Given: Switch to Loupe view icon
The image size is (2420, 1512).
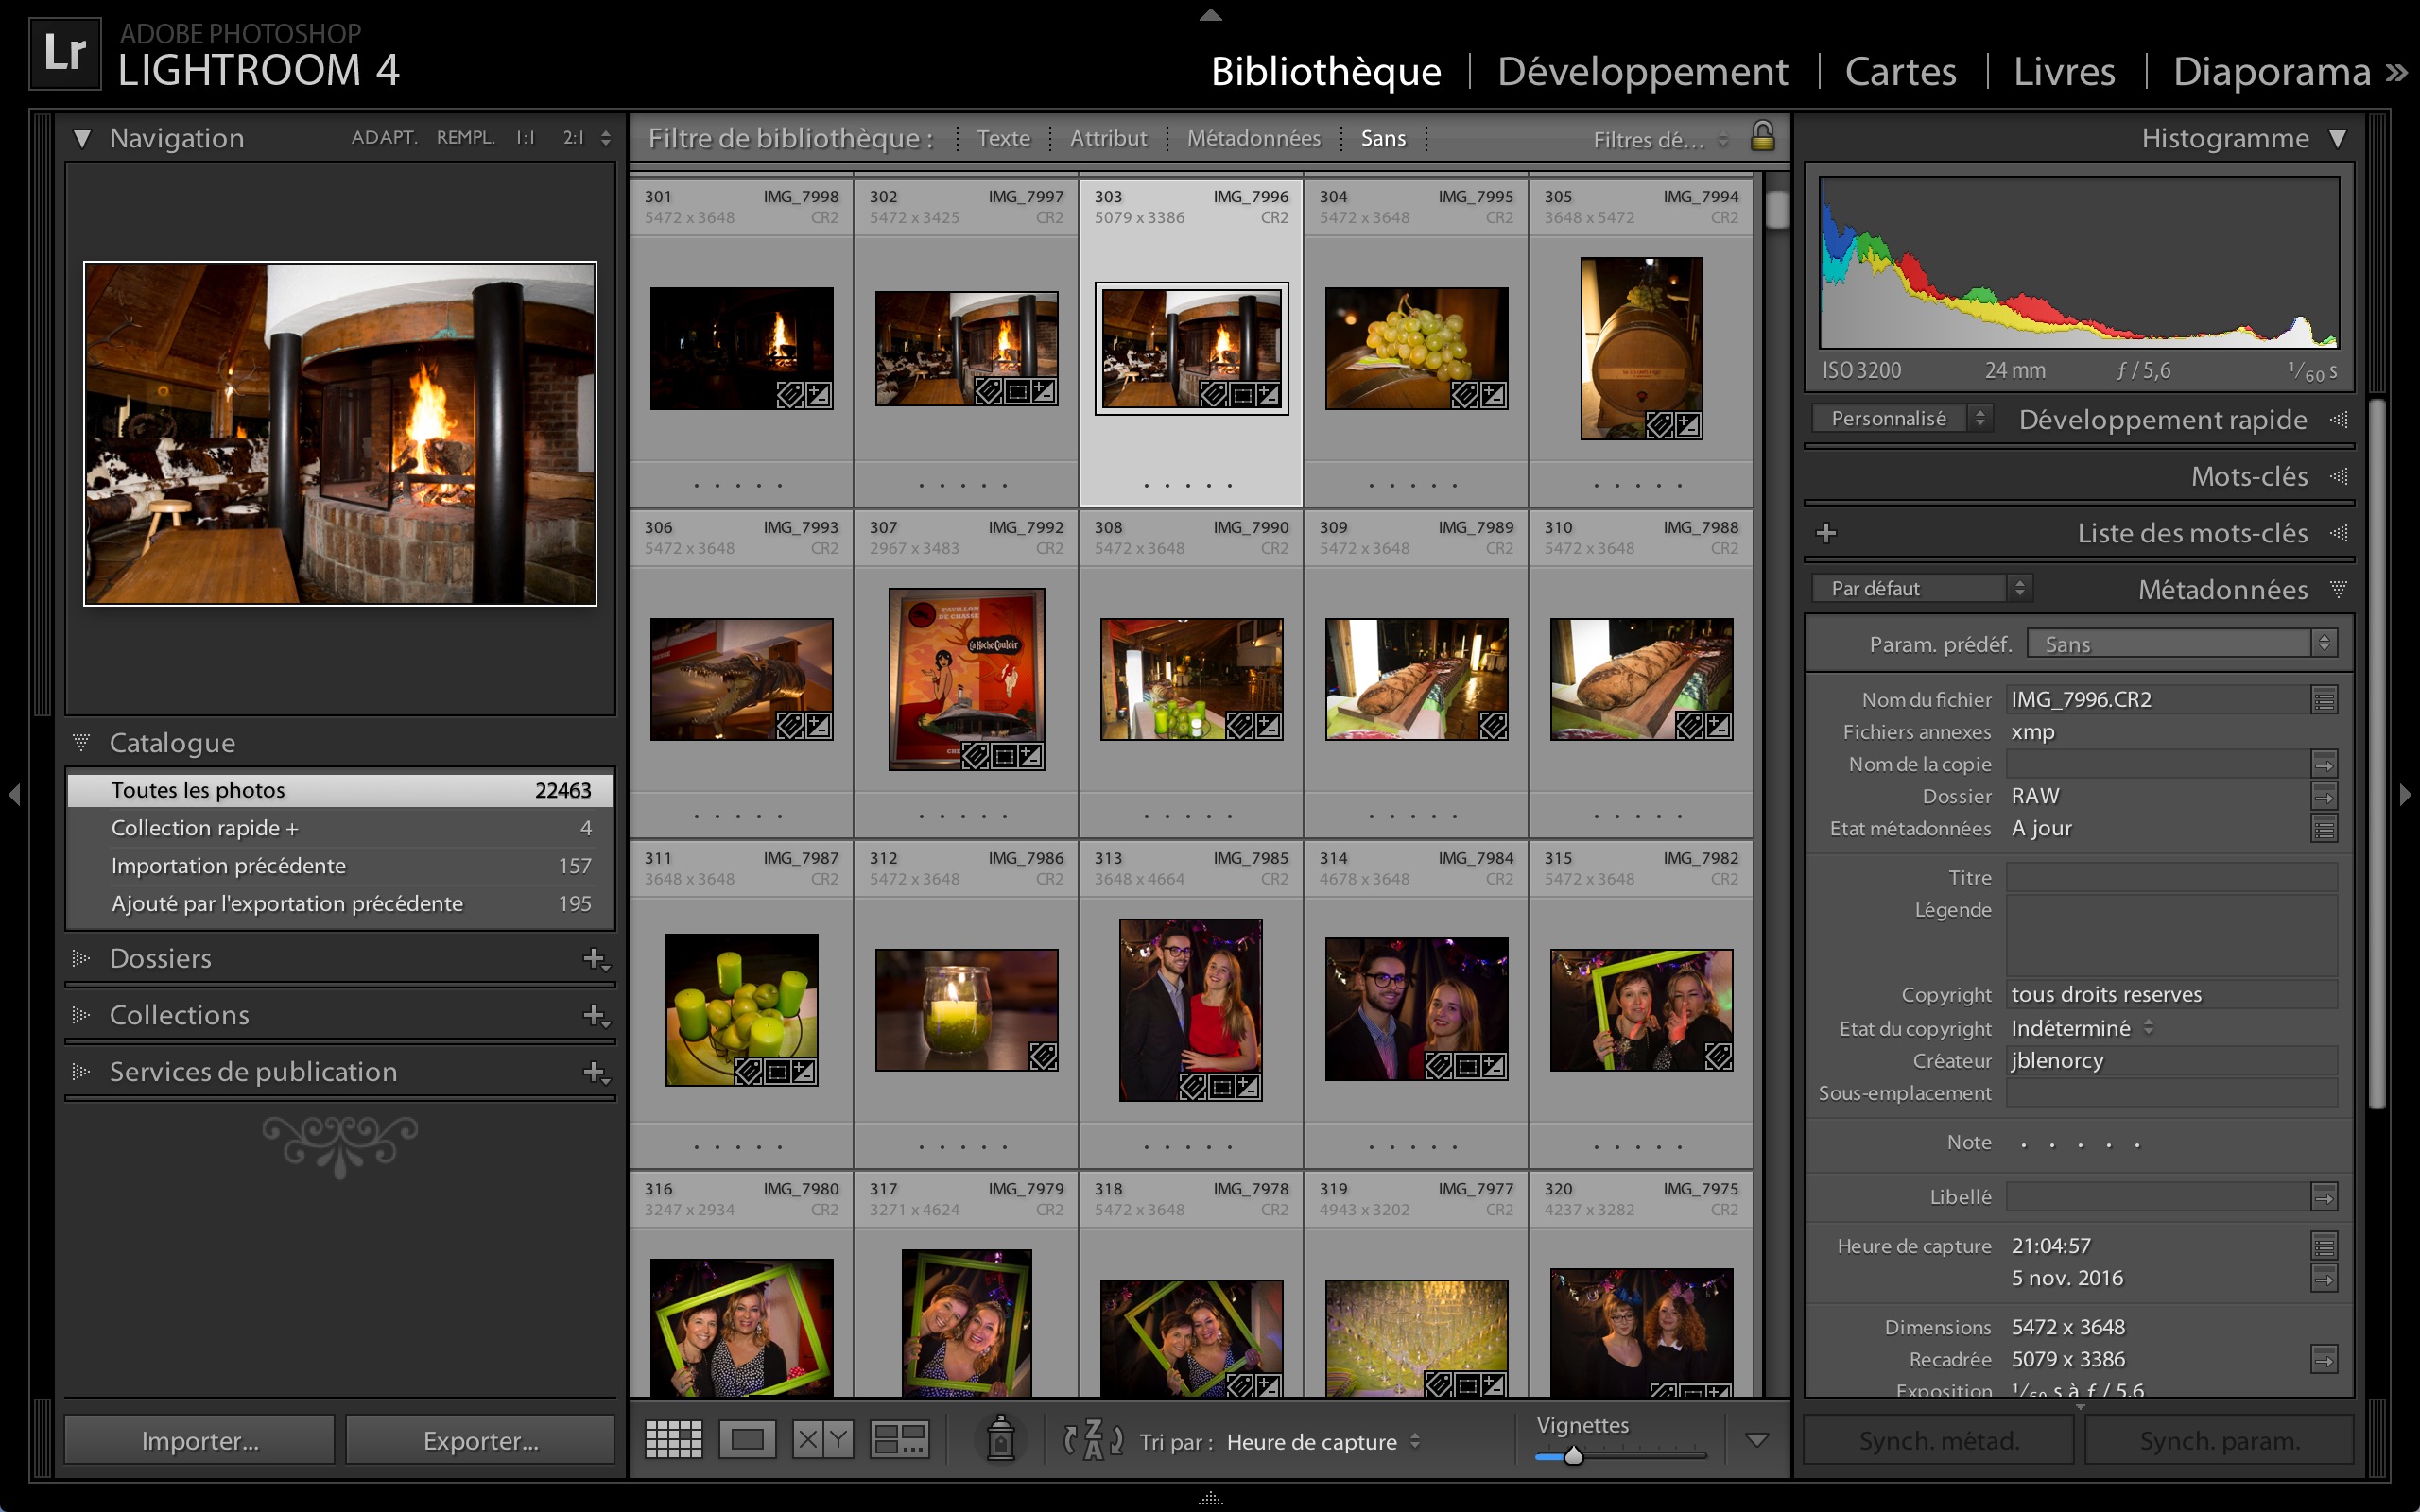Looking at the screenshot, I should [747, 1440].
